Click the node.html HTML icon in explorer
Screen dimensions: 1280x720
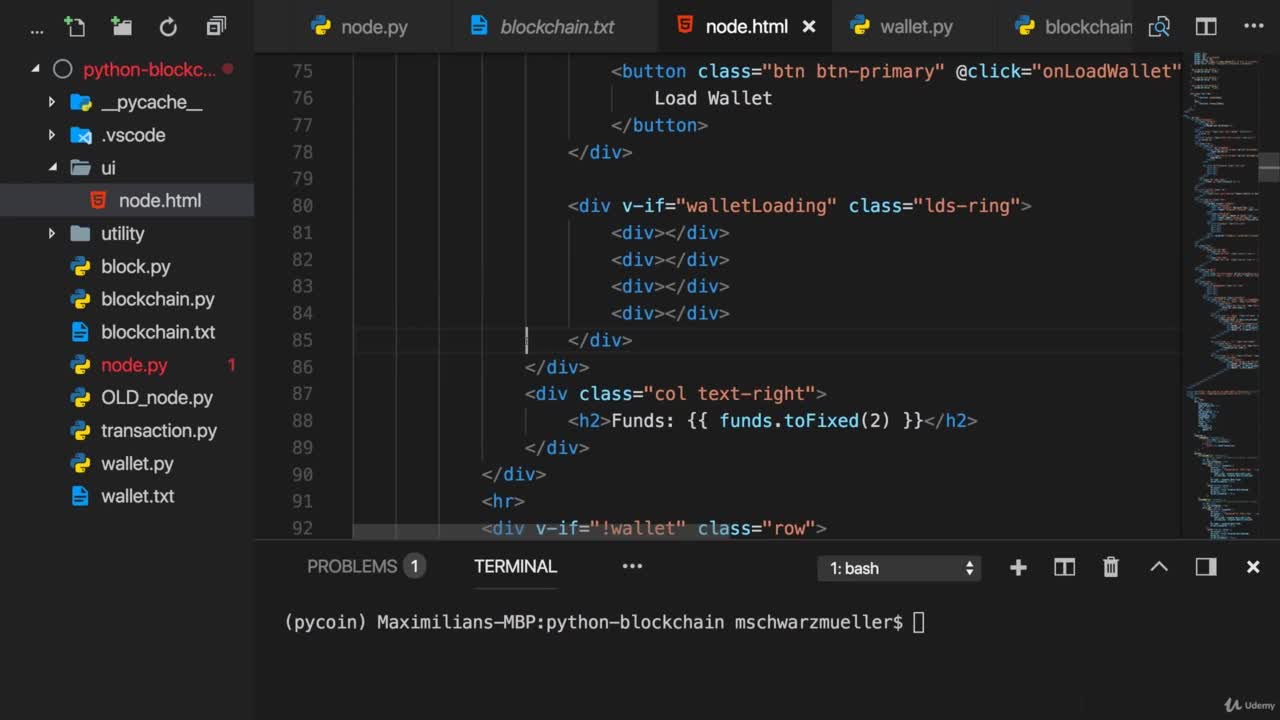98,200
